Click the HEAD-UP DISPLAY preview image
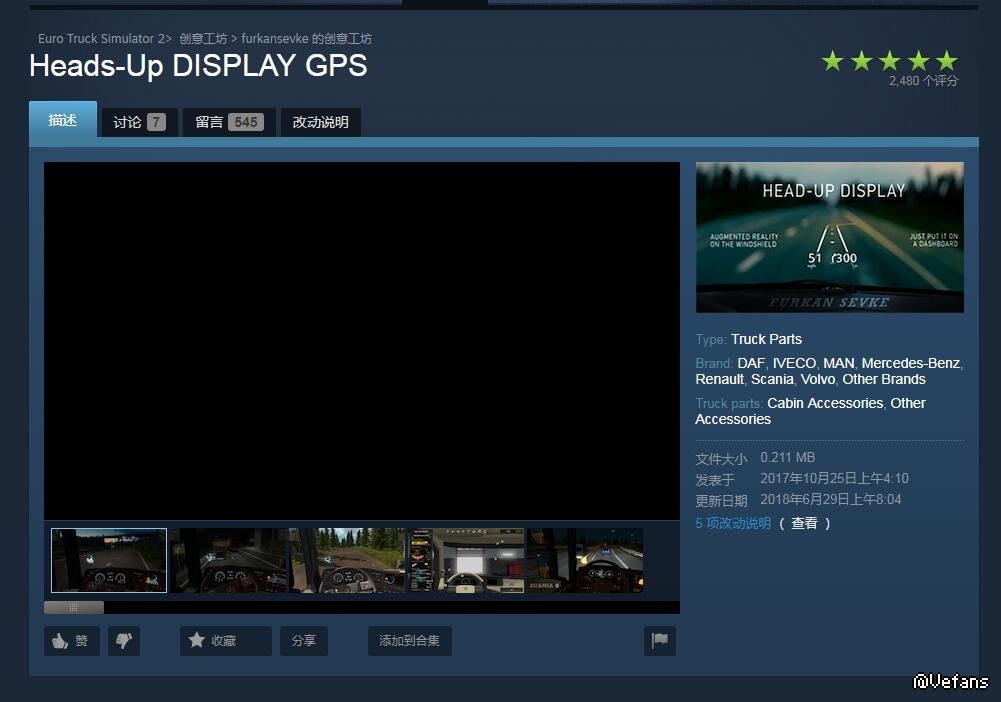The width and height of the screenshot is (1001, 702). pyautogui.click(x=829, y=237)
